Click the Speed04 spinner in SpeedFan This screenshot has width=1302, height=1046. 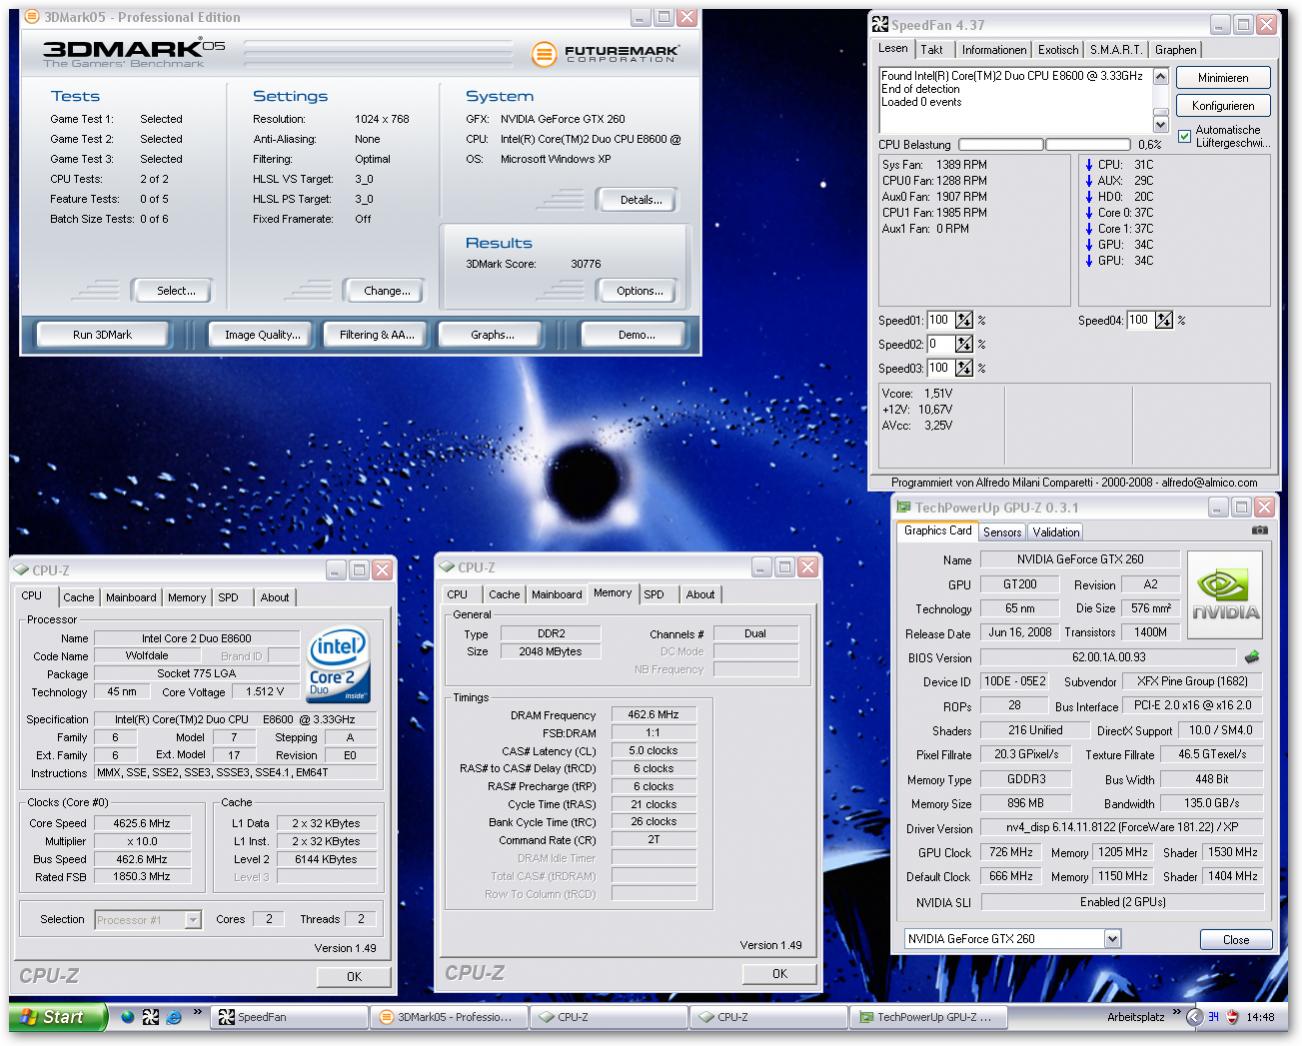1163,320
